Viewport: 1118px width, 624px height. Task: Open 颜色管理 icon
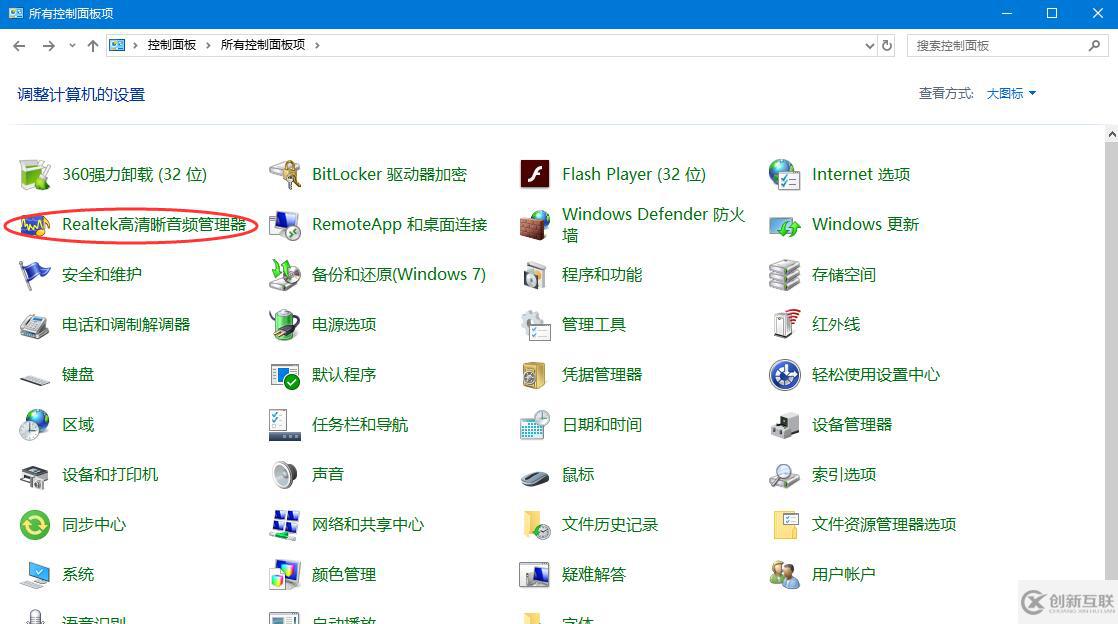tap(284, 576)
